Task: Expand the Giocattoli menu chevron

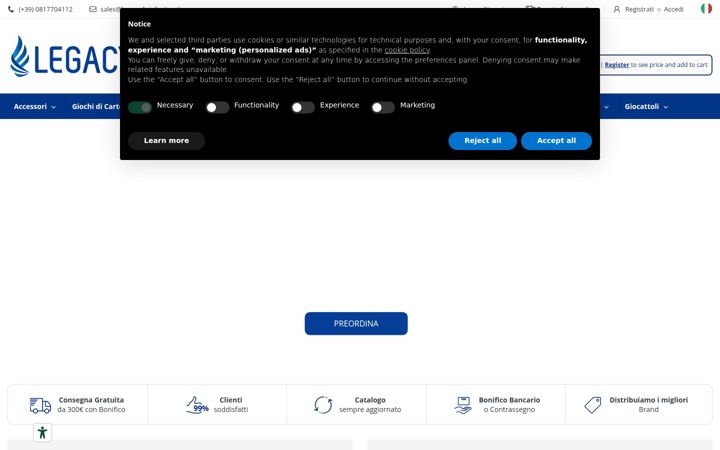Action: (666, 107)
